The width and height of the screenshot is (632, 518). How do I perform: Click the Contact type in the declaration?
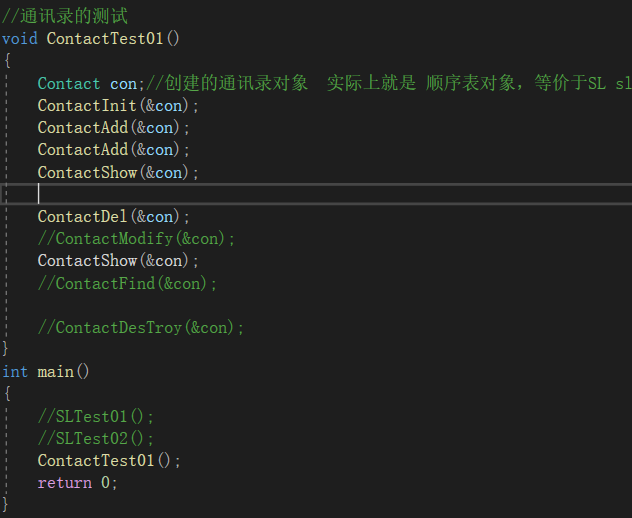click(69, 84)
